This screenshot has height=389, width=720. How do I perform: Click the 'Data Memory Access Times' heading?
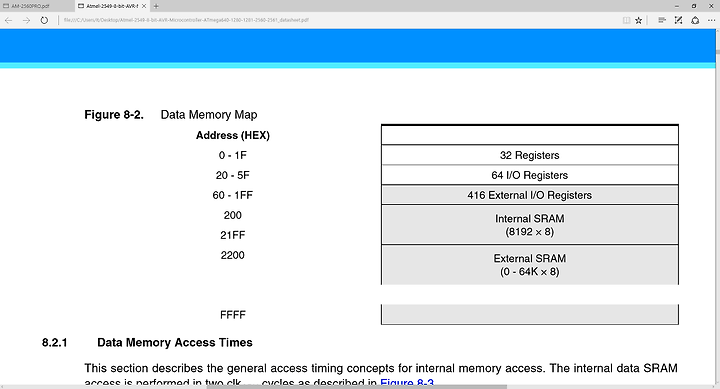(x=175, y=343)
